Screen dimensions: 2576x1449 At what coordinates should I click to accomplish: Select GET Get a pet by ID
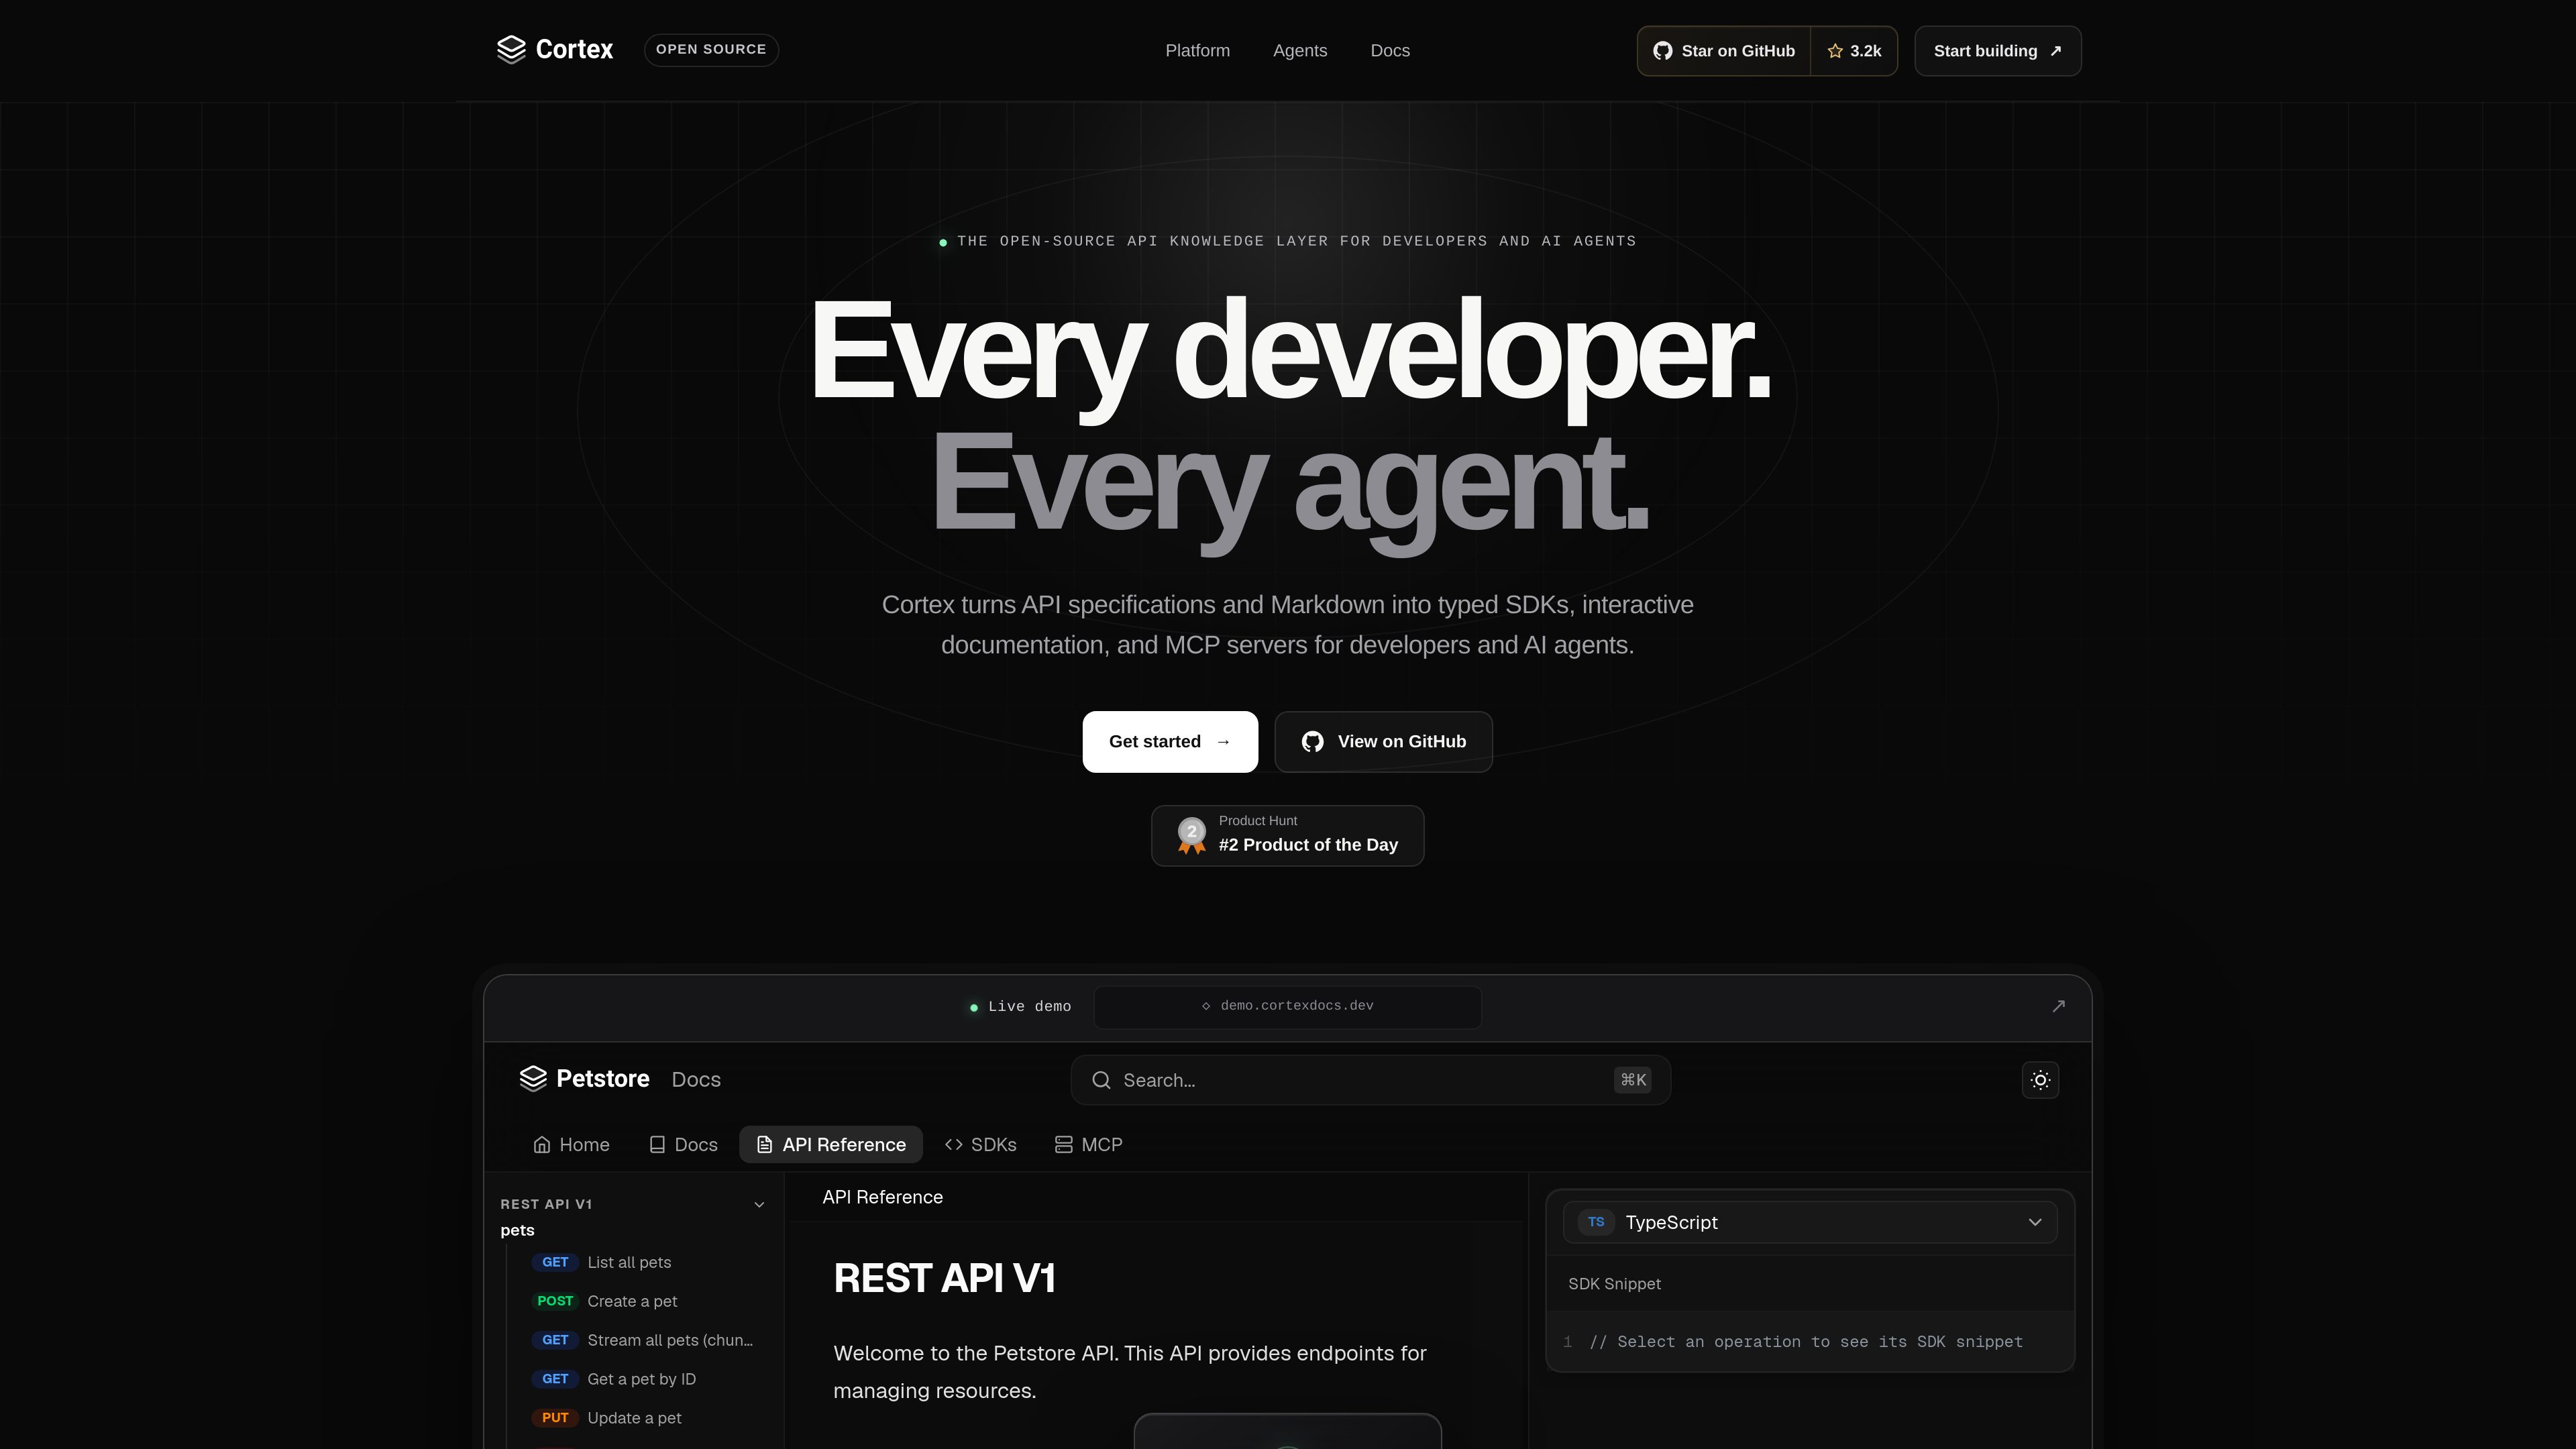pos(642,1380)
